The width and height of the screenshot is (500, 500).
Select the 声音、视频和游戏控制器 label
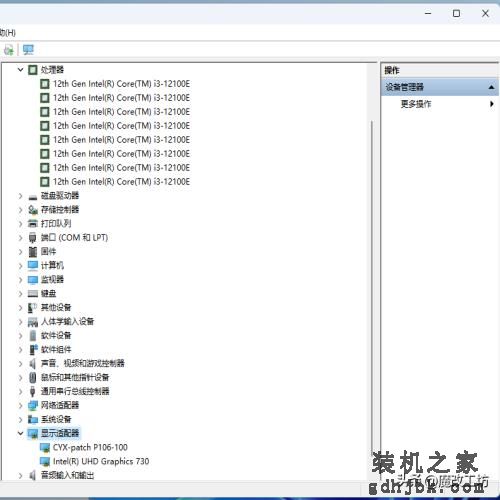pos(83,363)
